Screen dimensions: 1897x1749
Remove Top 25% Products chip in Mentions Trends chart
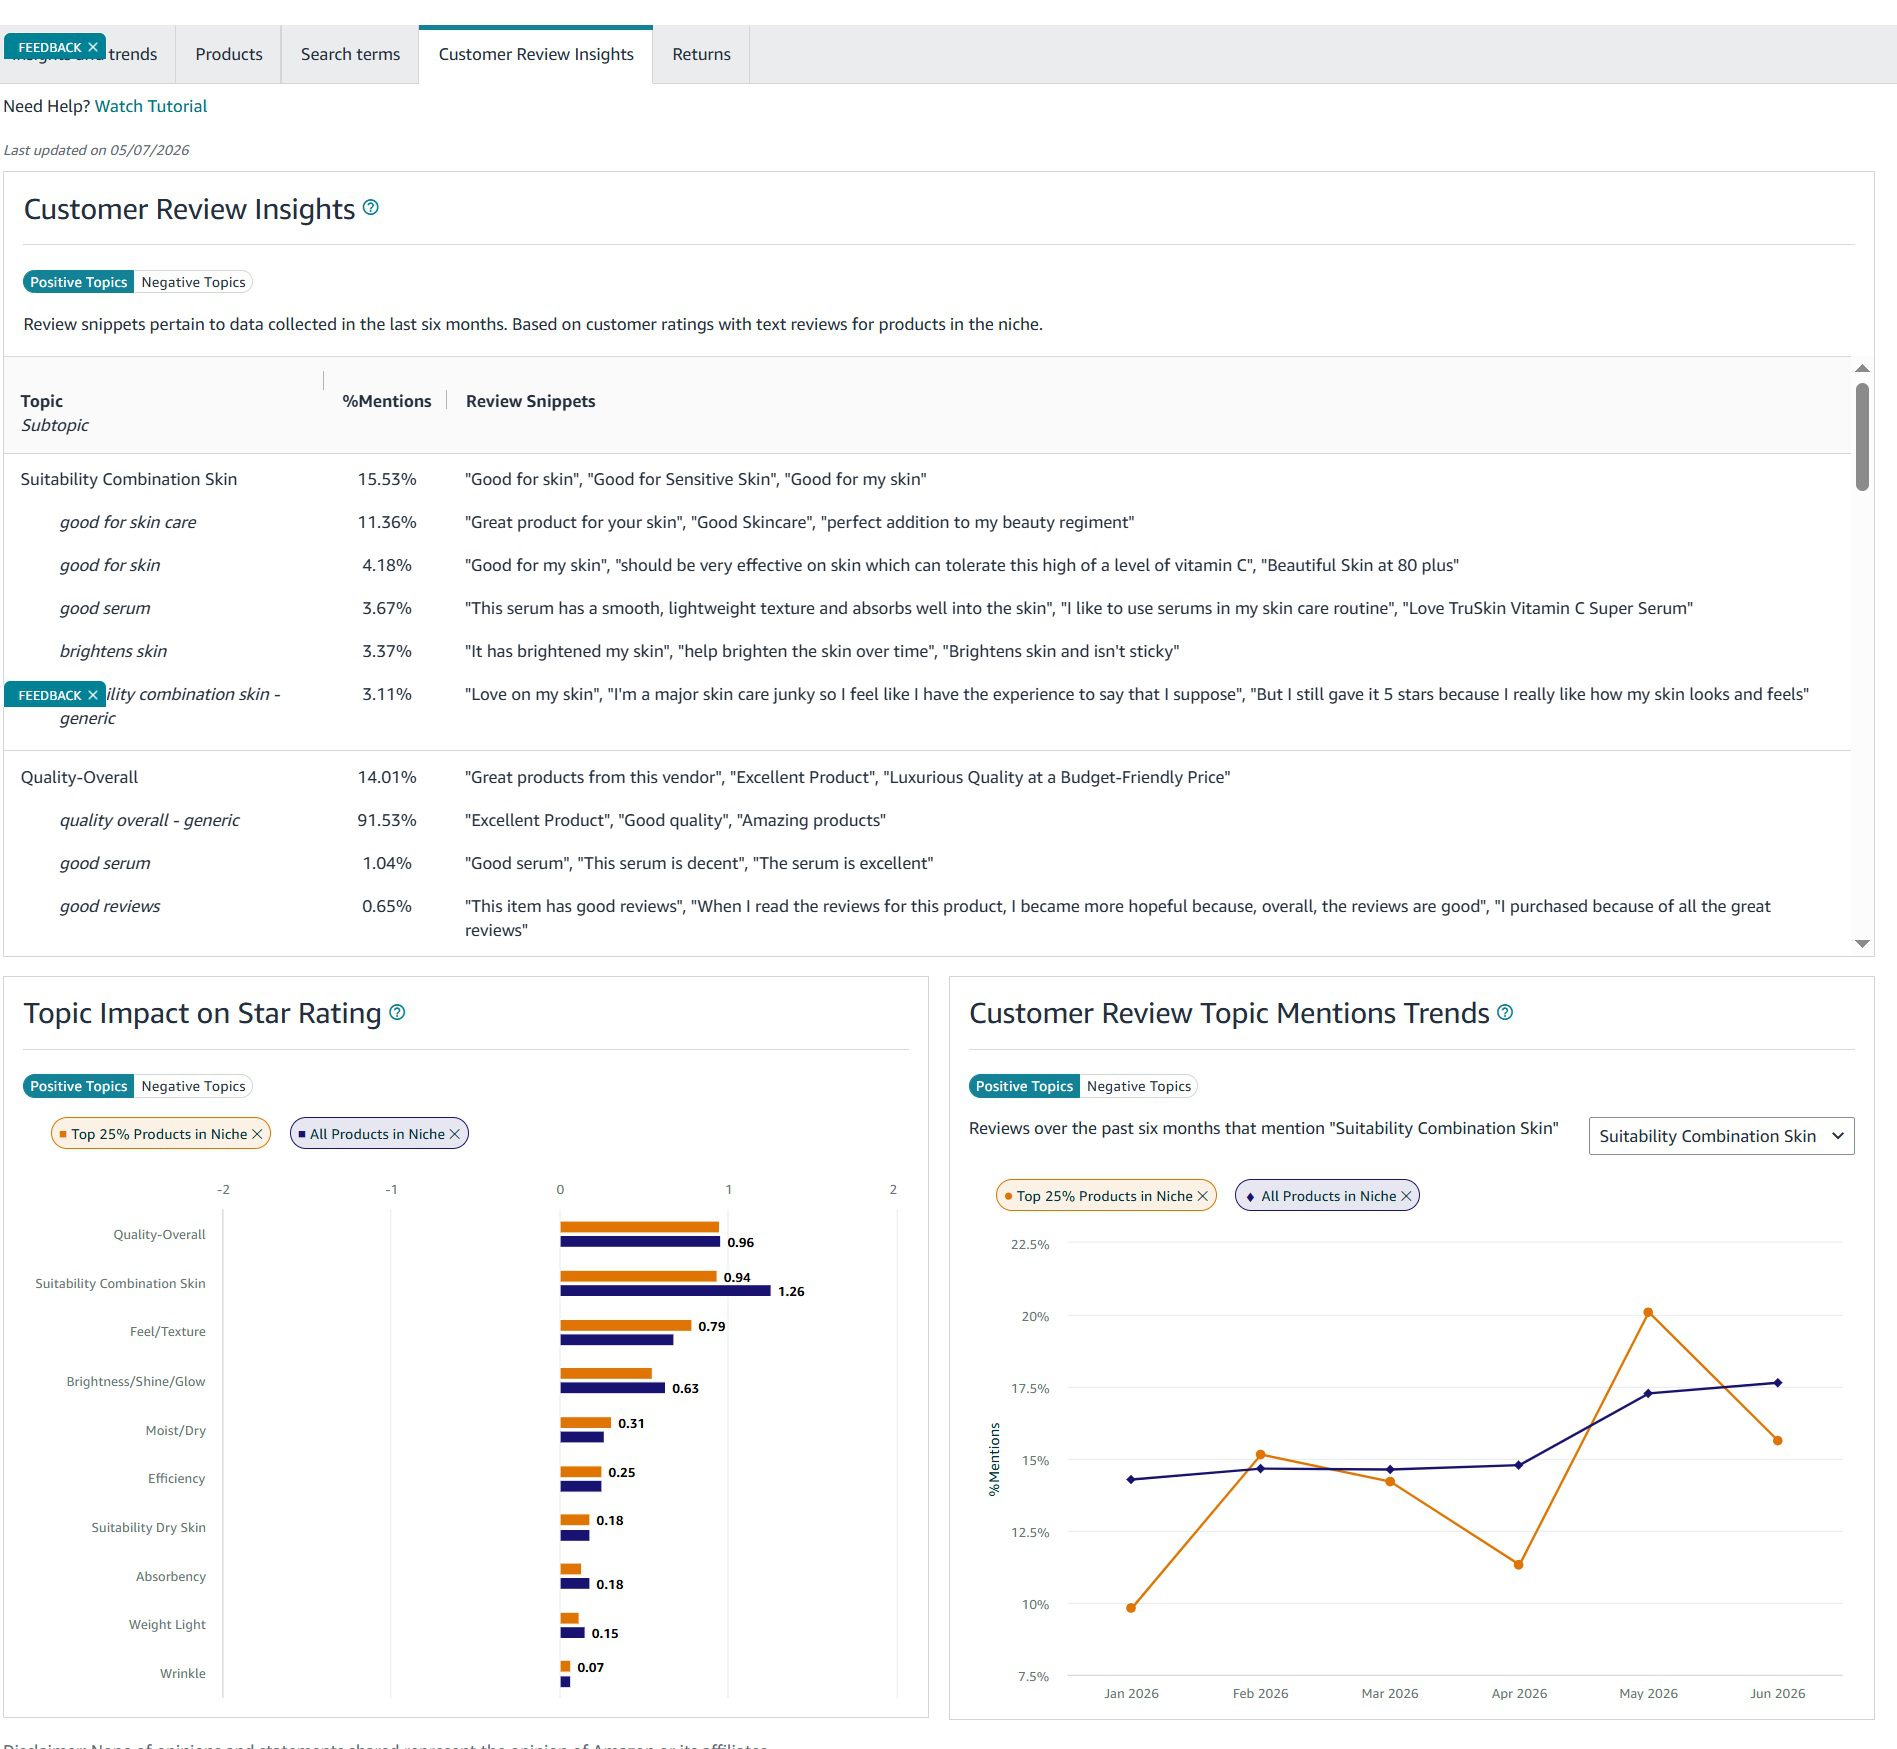click(1203, 1196)
